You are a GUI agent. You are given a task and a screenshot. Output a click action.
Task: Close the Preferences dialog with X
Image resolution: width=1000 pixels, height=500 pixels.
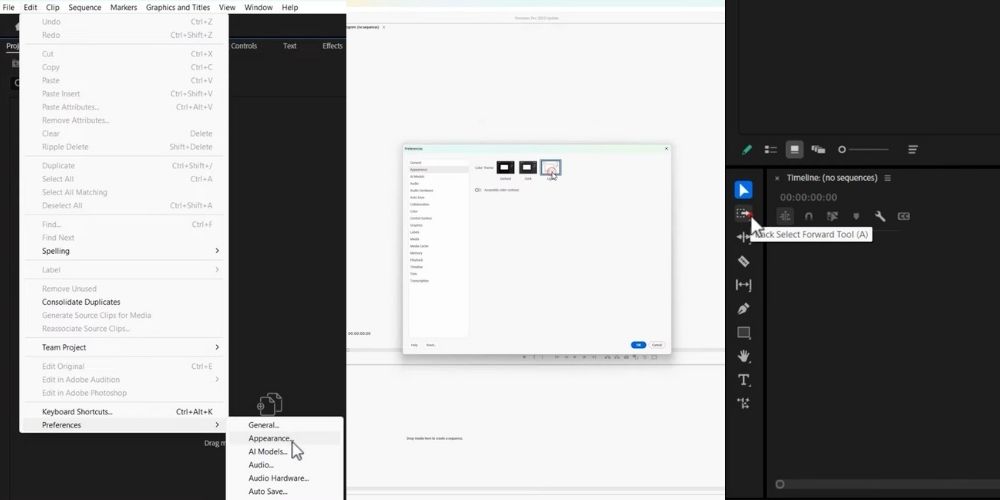(x=666, y=149)
